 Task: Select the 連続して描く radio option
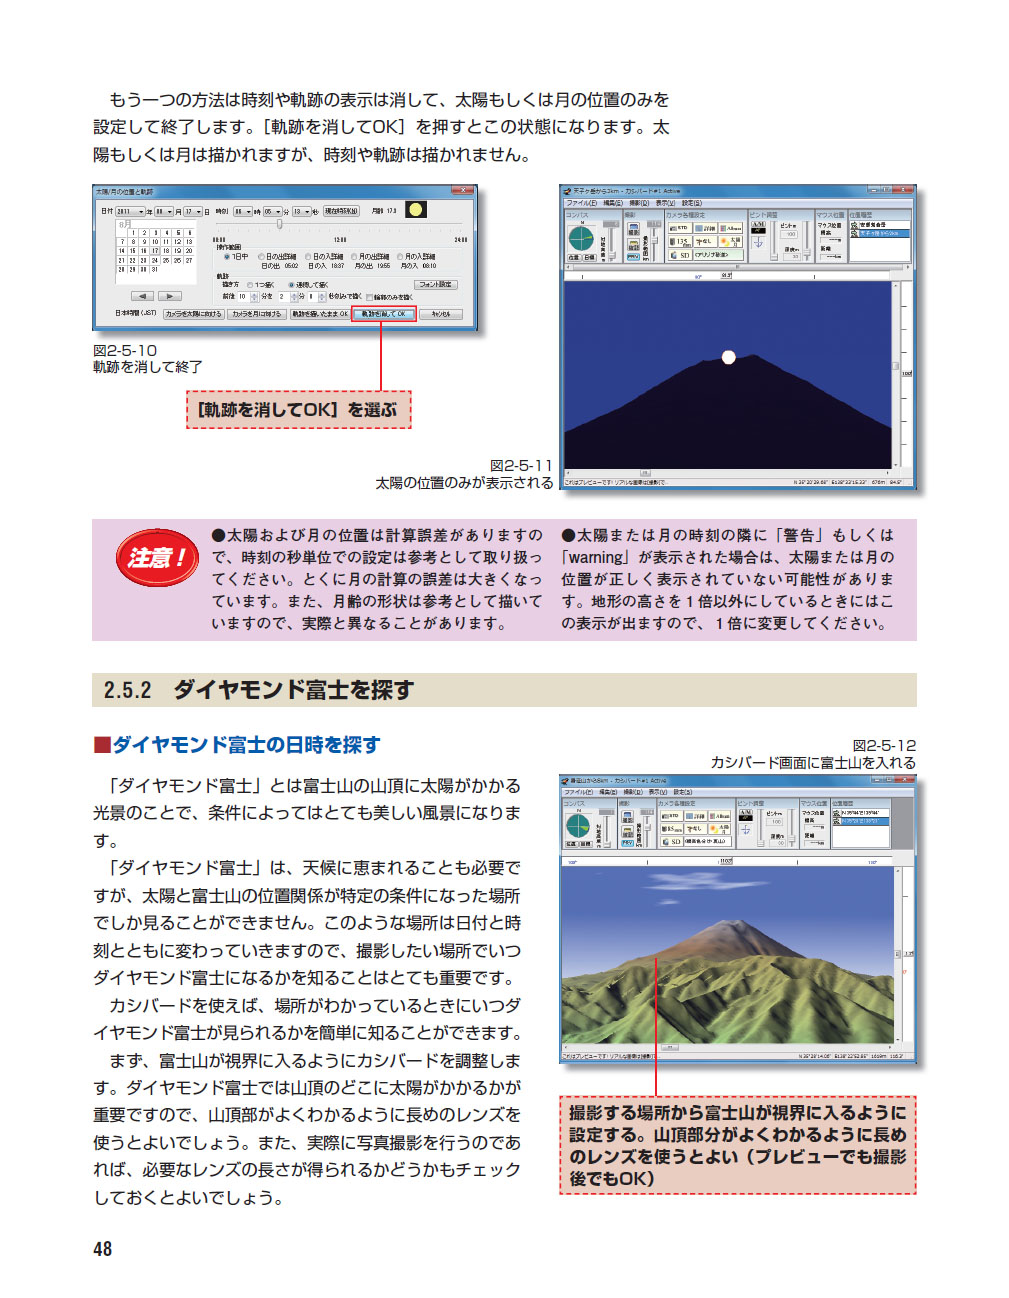[291, 285]
